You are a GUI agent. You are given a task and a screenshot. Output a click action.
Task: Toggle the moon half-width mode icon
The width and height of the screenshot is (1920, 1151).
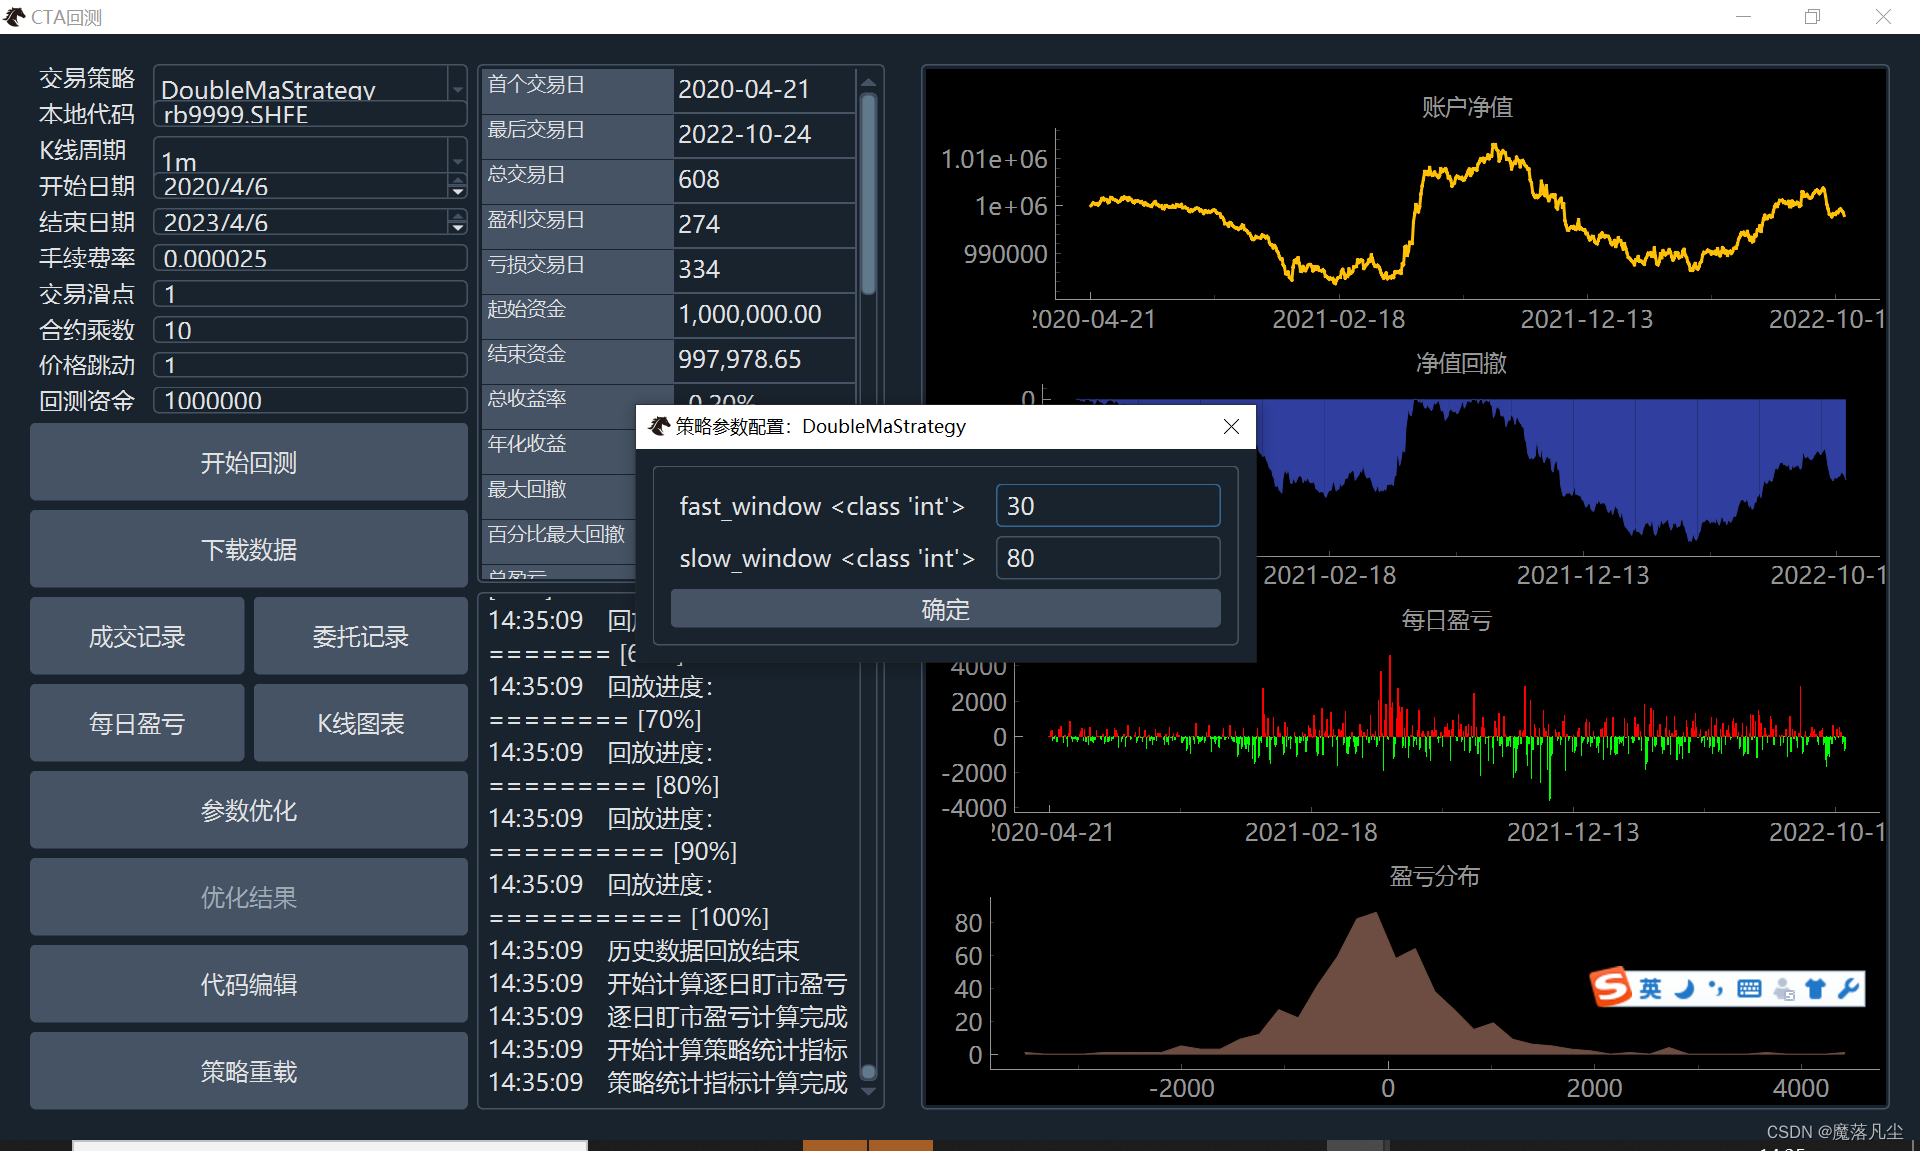click(x=1684, y=989)
